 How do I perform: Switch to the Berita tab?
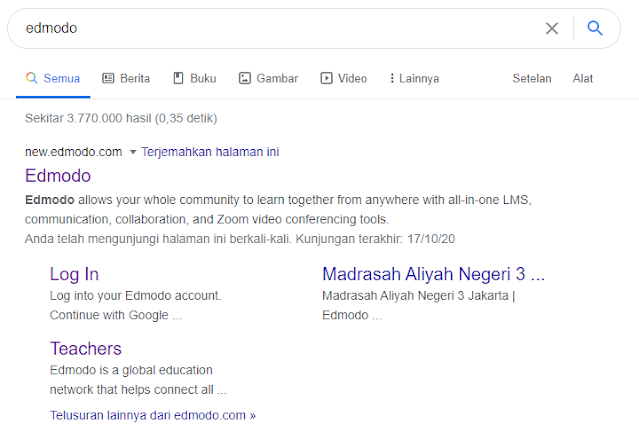point(126,78)
